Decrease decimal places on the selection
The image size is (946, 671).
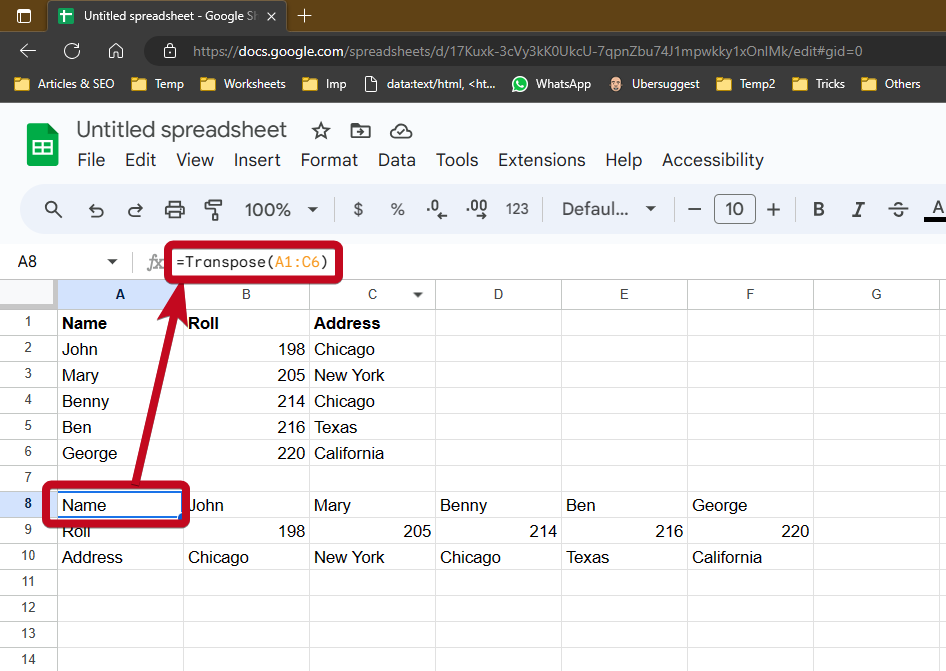pos(436,210)
